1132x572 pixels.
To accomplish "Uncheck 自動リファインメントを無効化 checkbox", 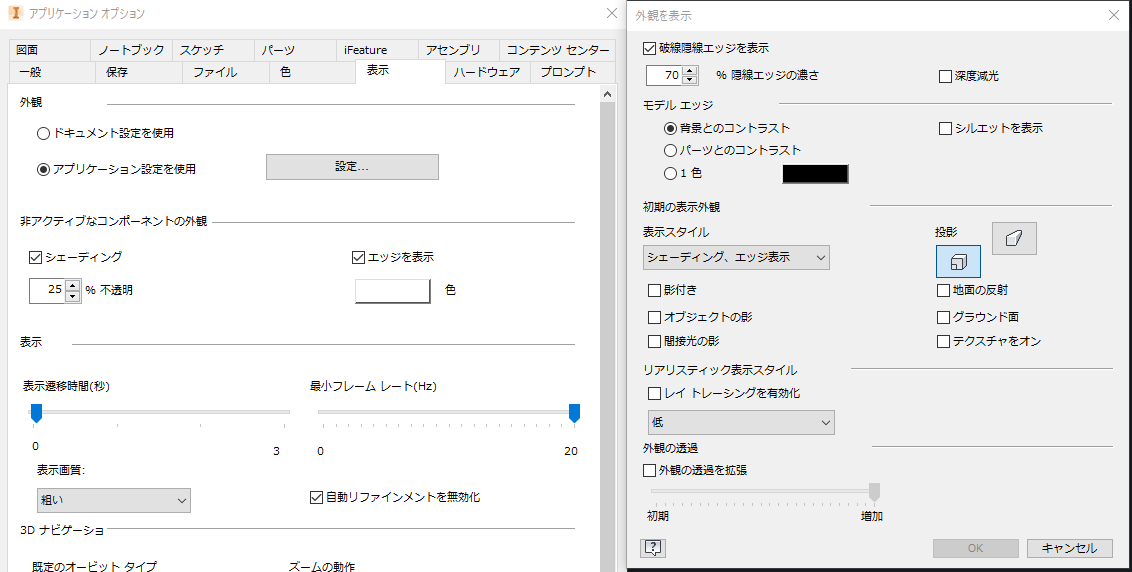I will pos(315,497).
